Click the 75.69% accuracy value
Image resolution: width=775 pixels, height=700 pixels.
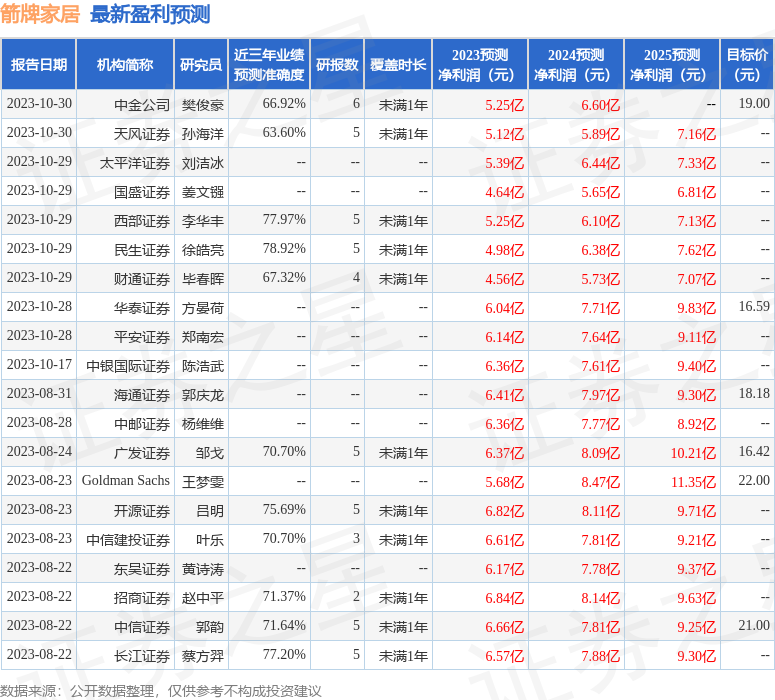[x=284, y=509]
